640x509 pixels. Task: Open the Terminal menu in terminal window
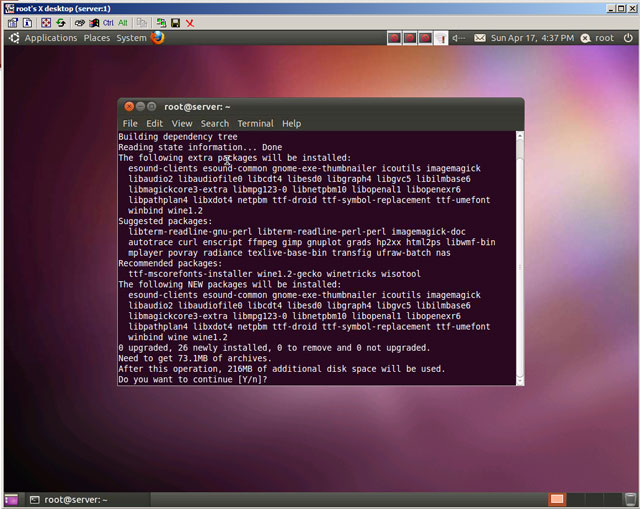point(256,123)
